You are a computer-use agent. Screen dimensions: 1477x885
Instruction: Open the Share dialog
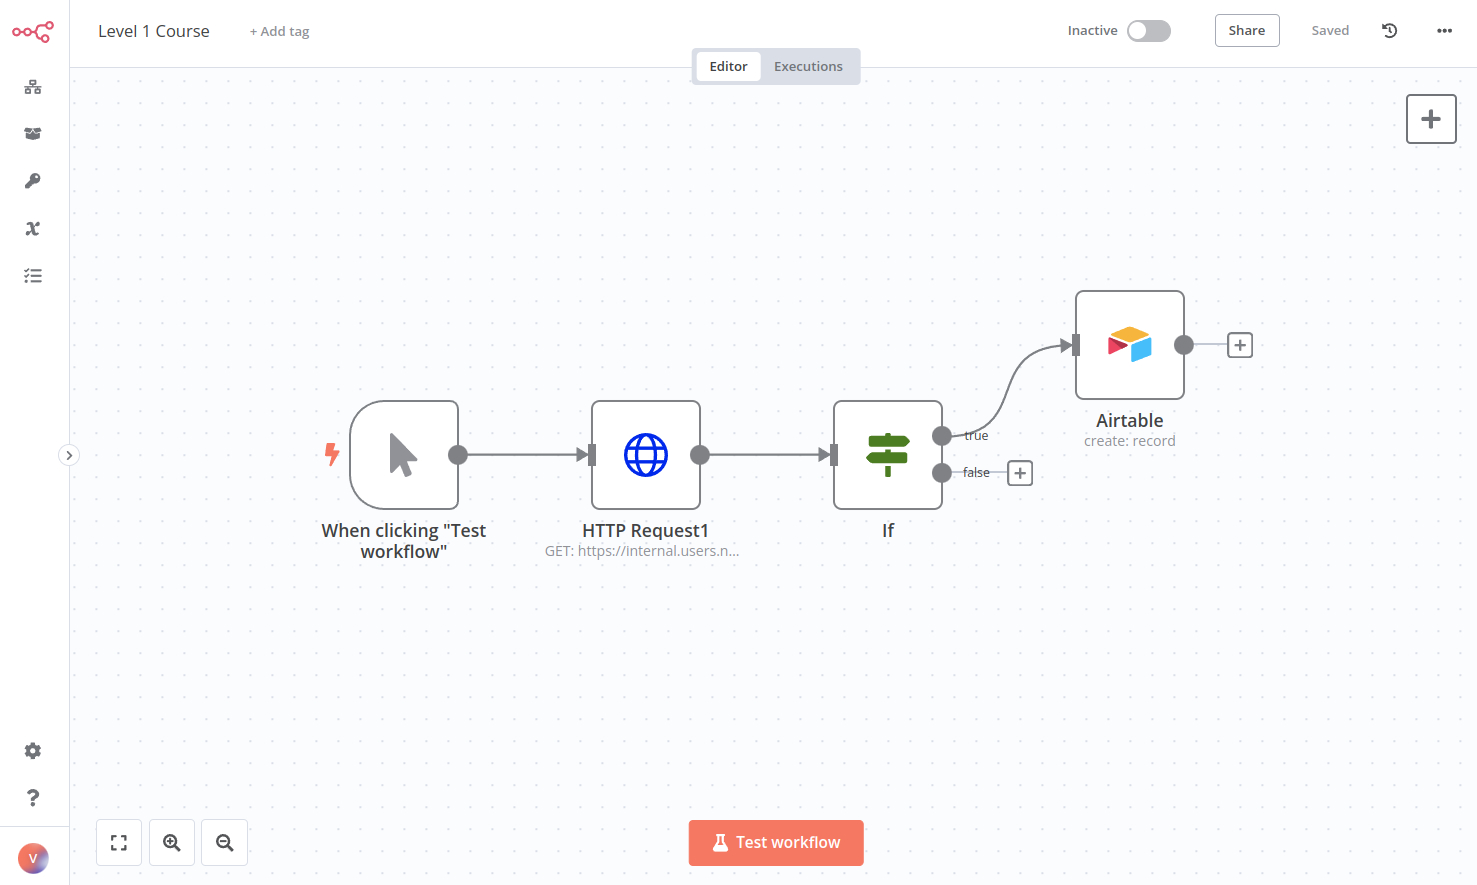pos(1246,30)
